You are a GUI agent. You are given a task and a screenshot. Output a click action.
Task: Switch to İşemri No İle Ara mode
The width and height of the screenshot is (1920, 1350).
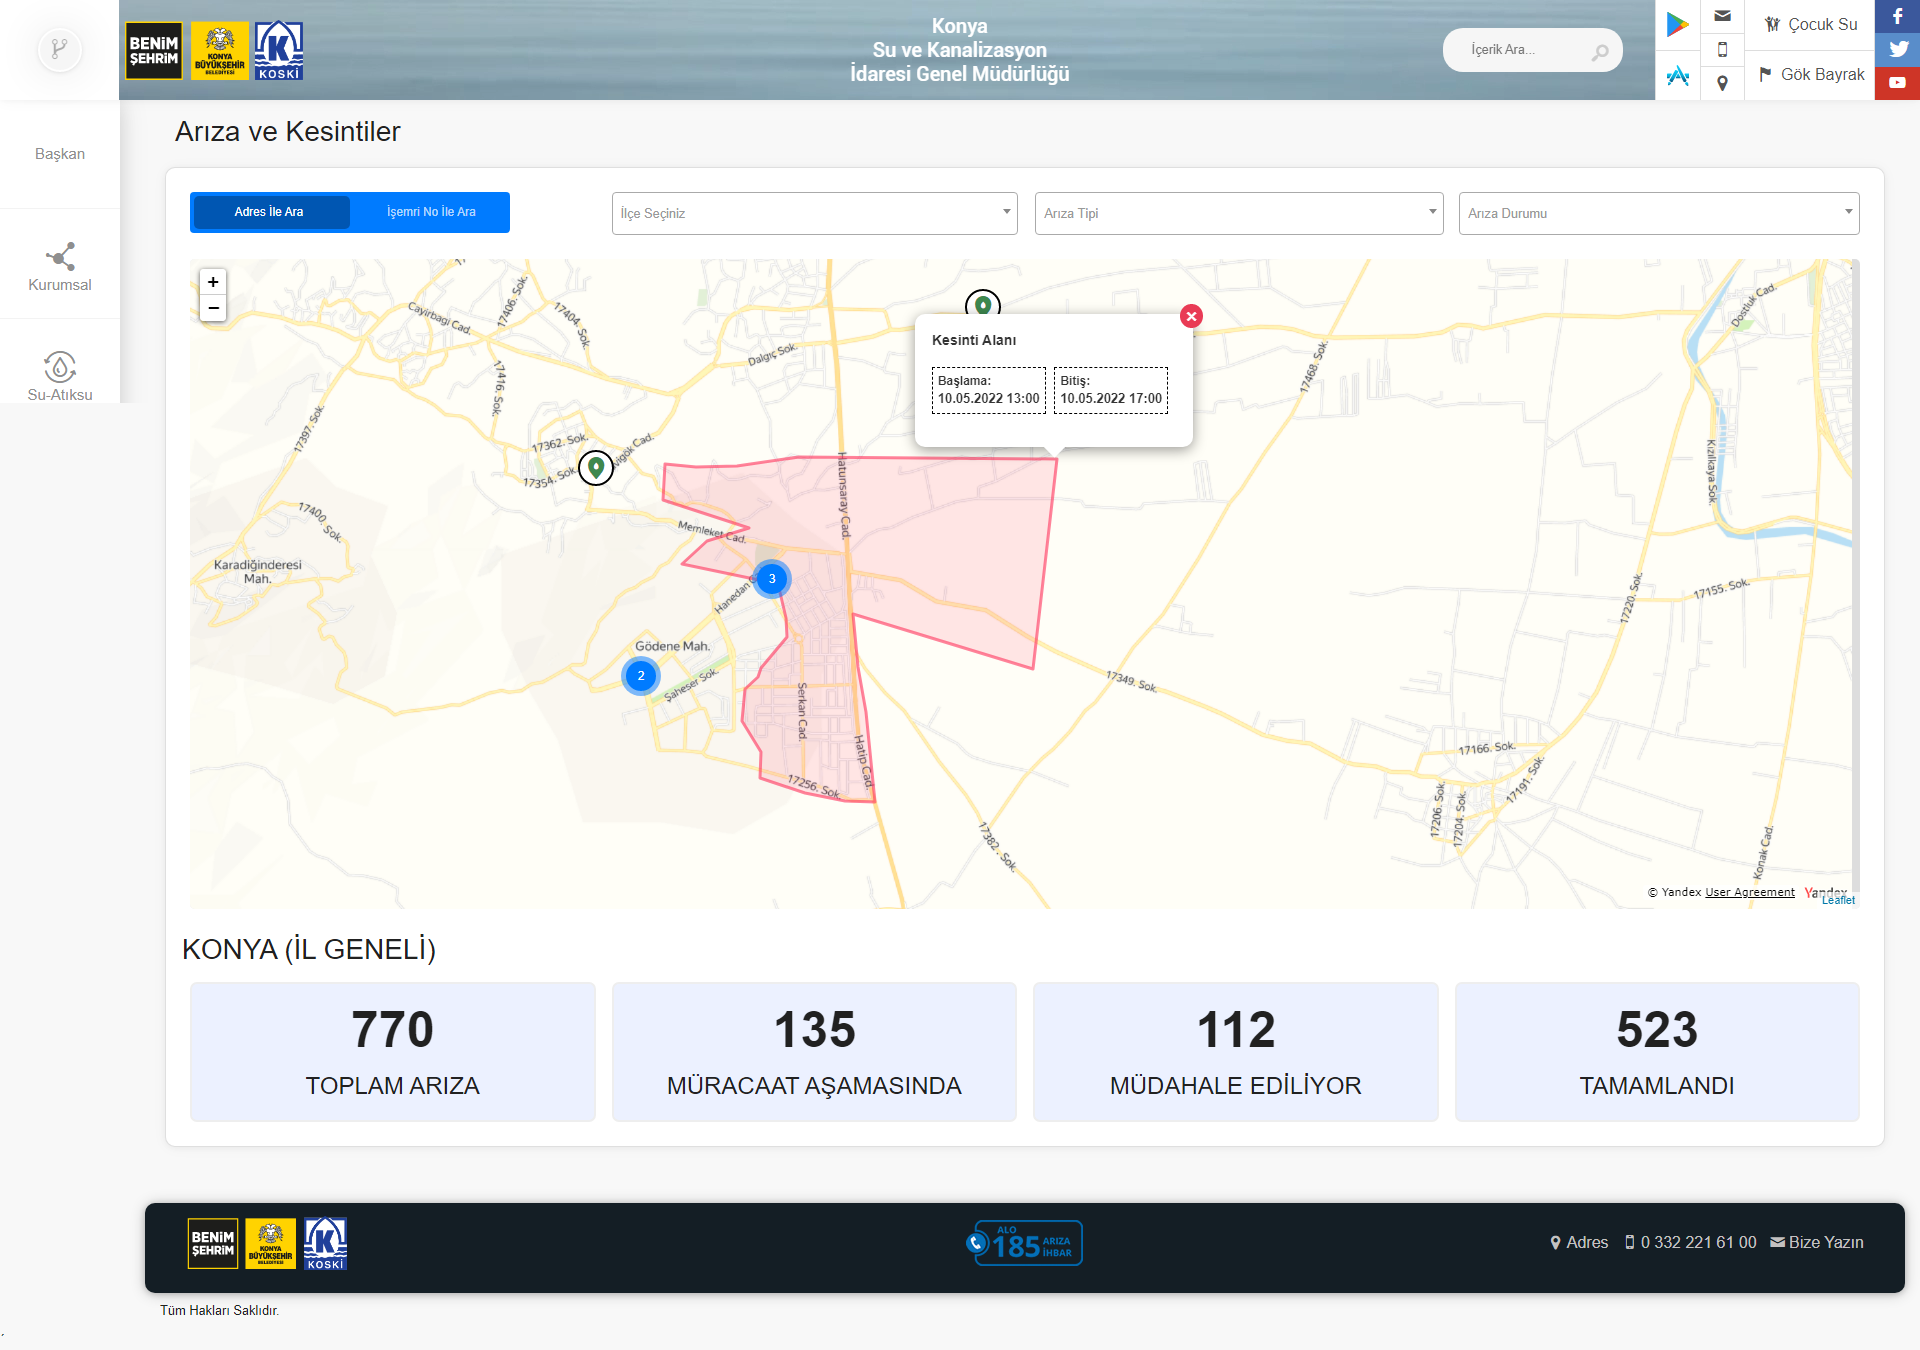(x=431, y=212)
